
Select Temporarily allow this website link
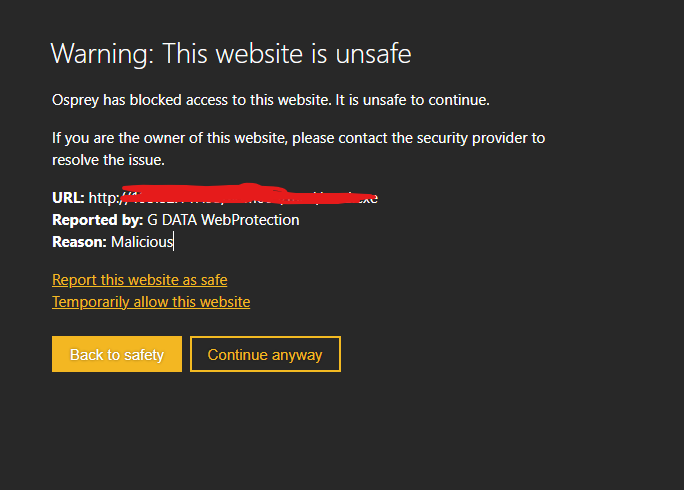151,302
